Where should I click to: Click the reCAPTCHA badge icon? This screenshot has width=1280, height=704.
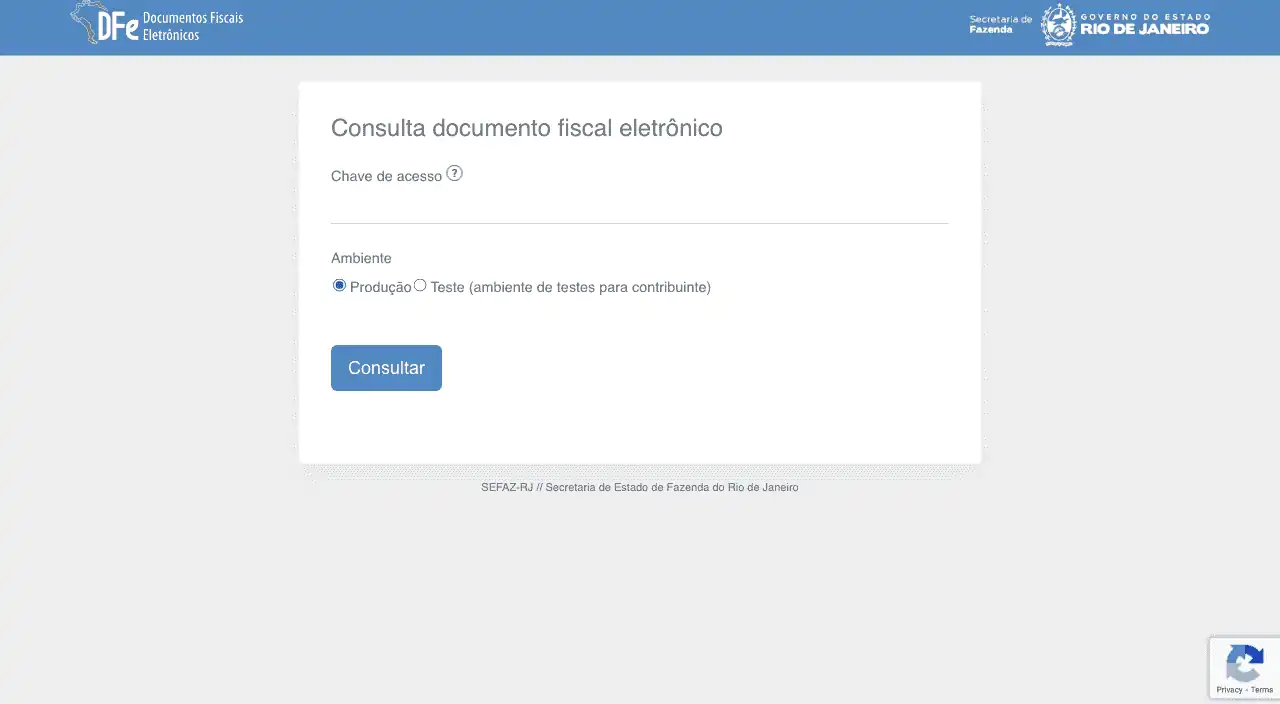[x=1245, y=664]
